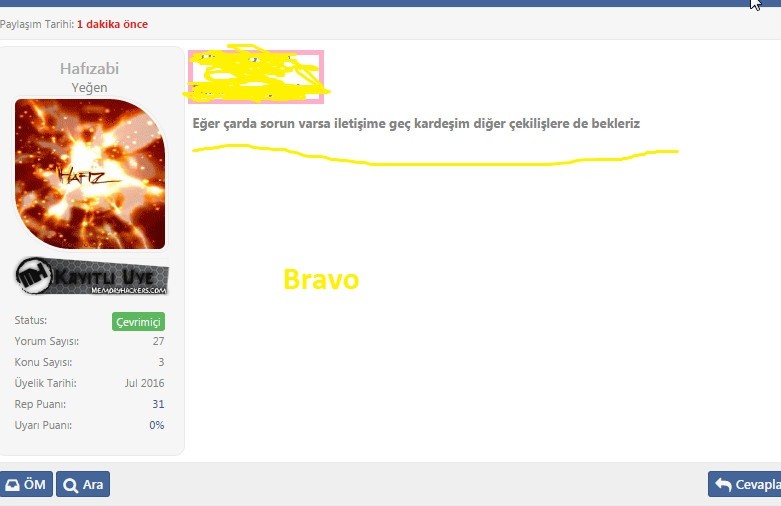
Task: Click the Üyelik Tarihi label
Action: coord(46,383)
